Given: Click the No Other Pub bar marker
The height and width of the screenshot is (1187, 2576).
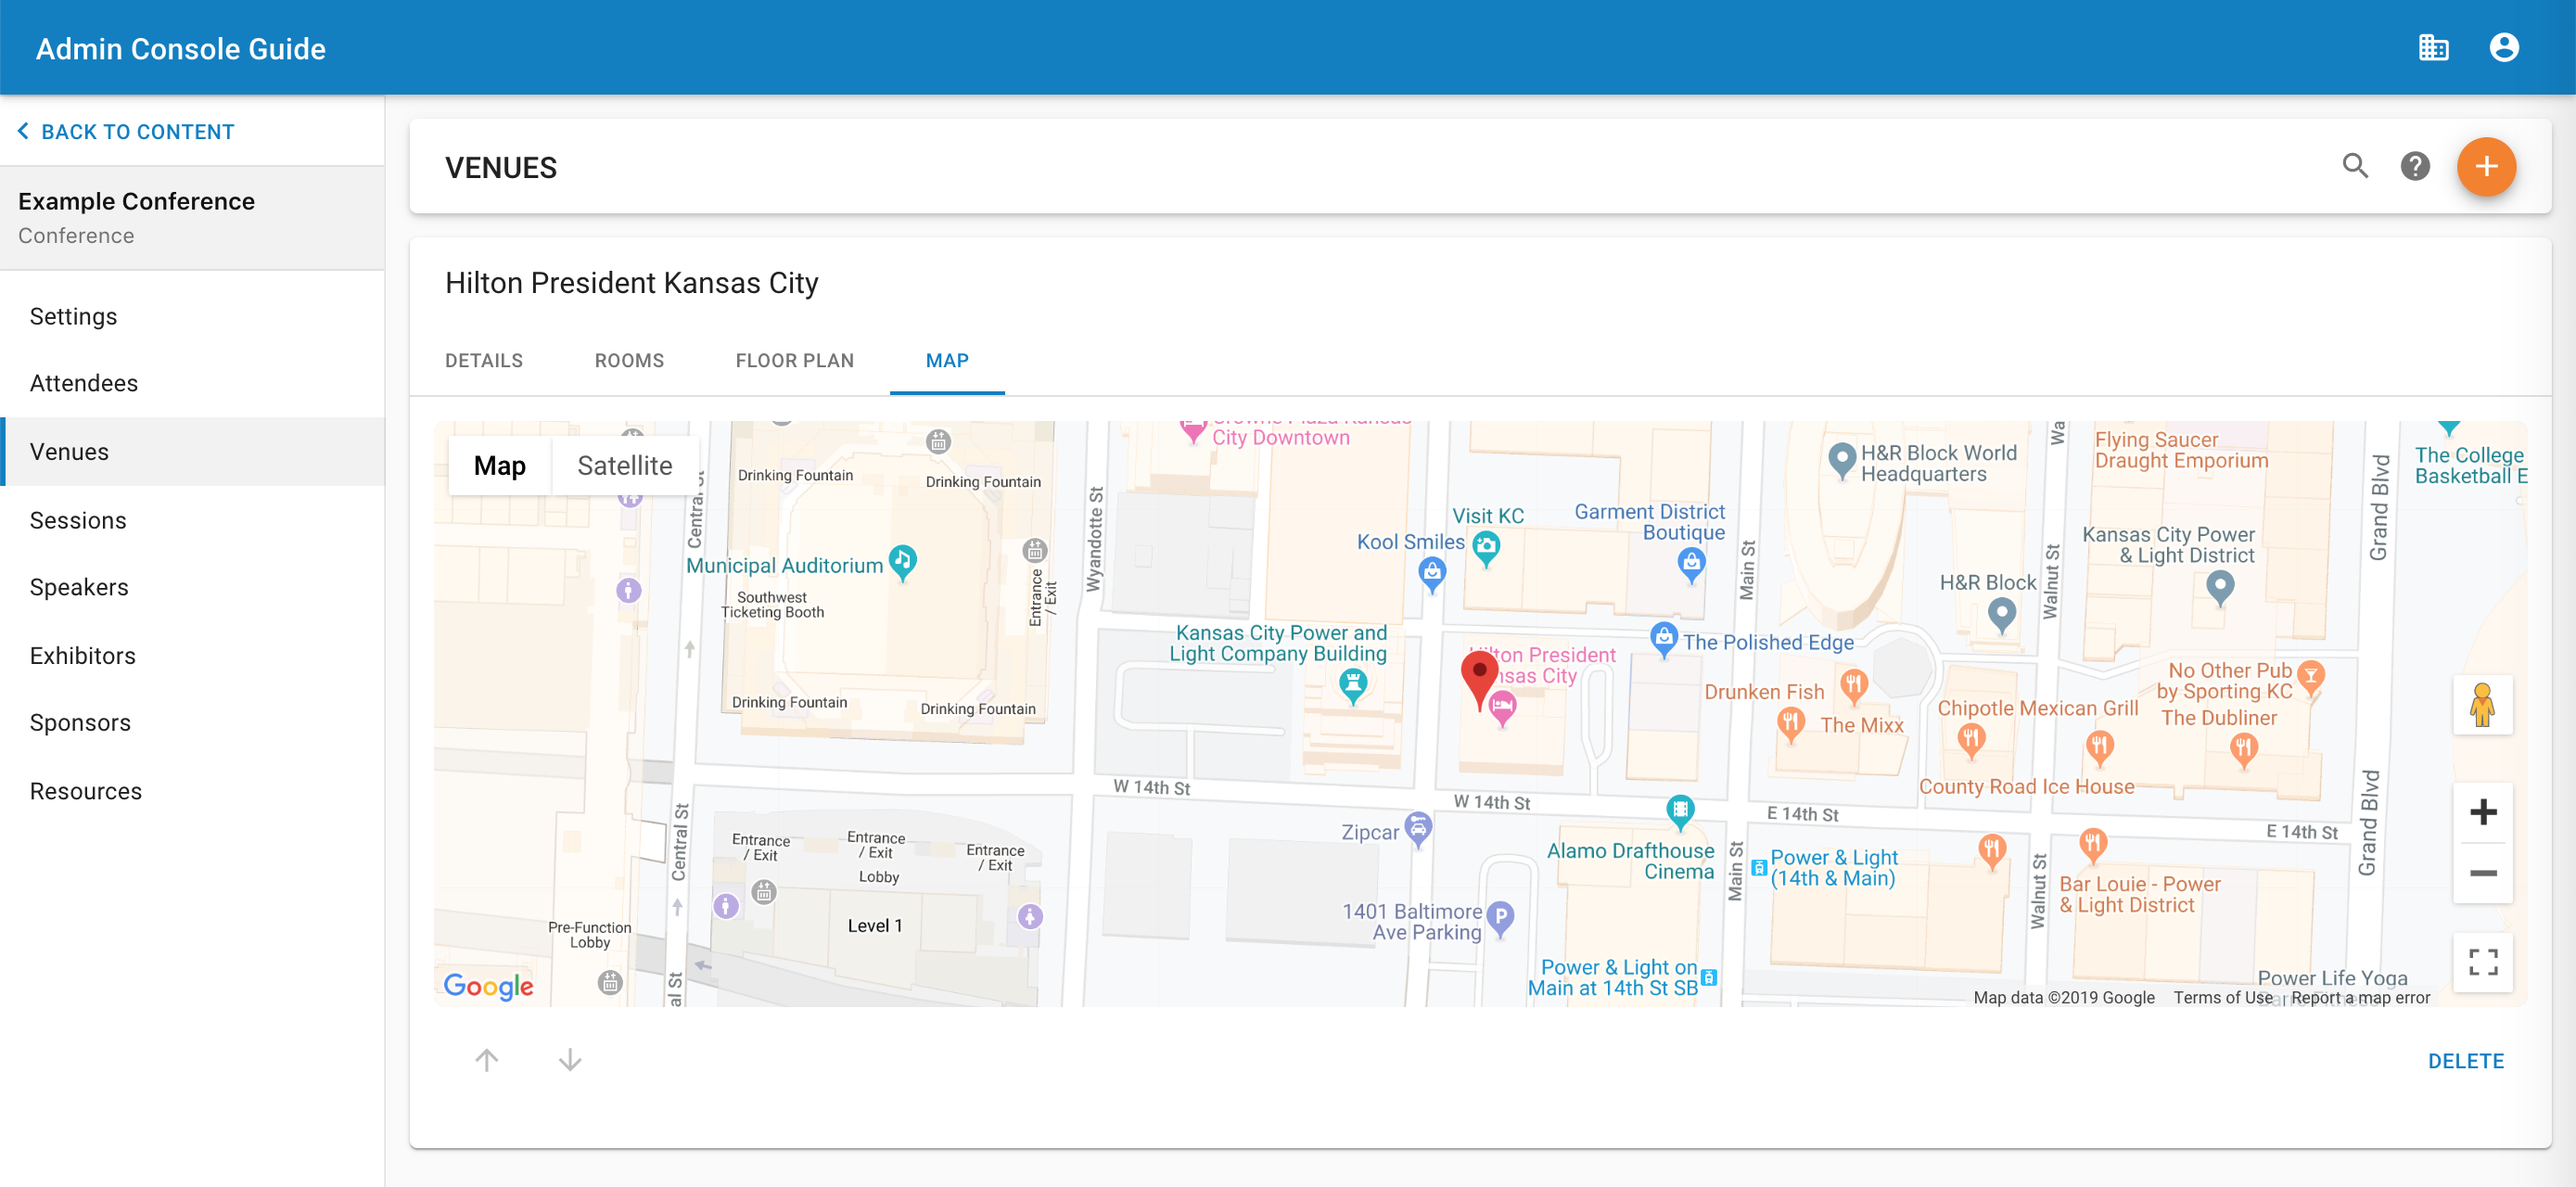Looking at the screenshot, I should coord(2310,678).
